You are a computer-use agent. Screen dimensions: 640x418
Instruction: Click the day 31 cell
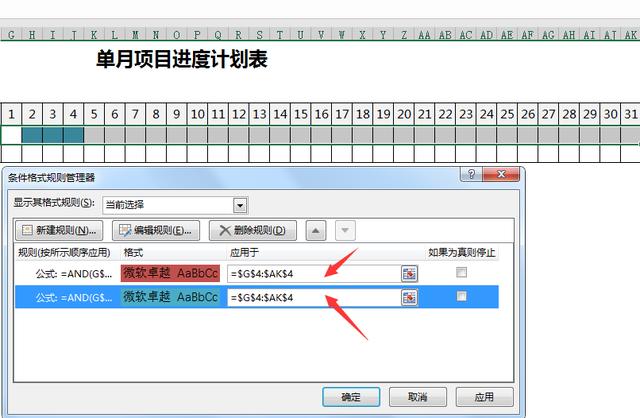631,114
